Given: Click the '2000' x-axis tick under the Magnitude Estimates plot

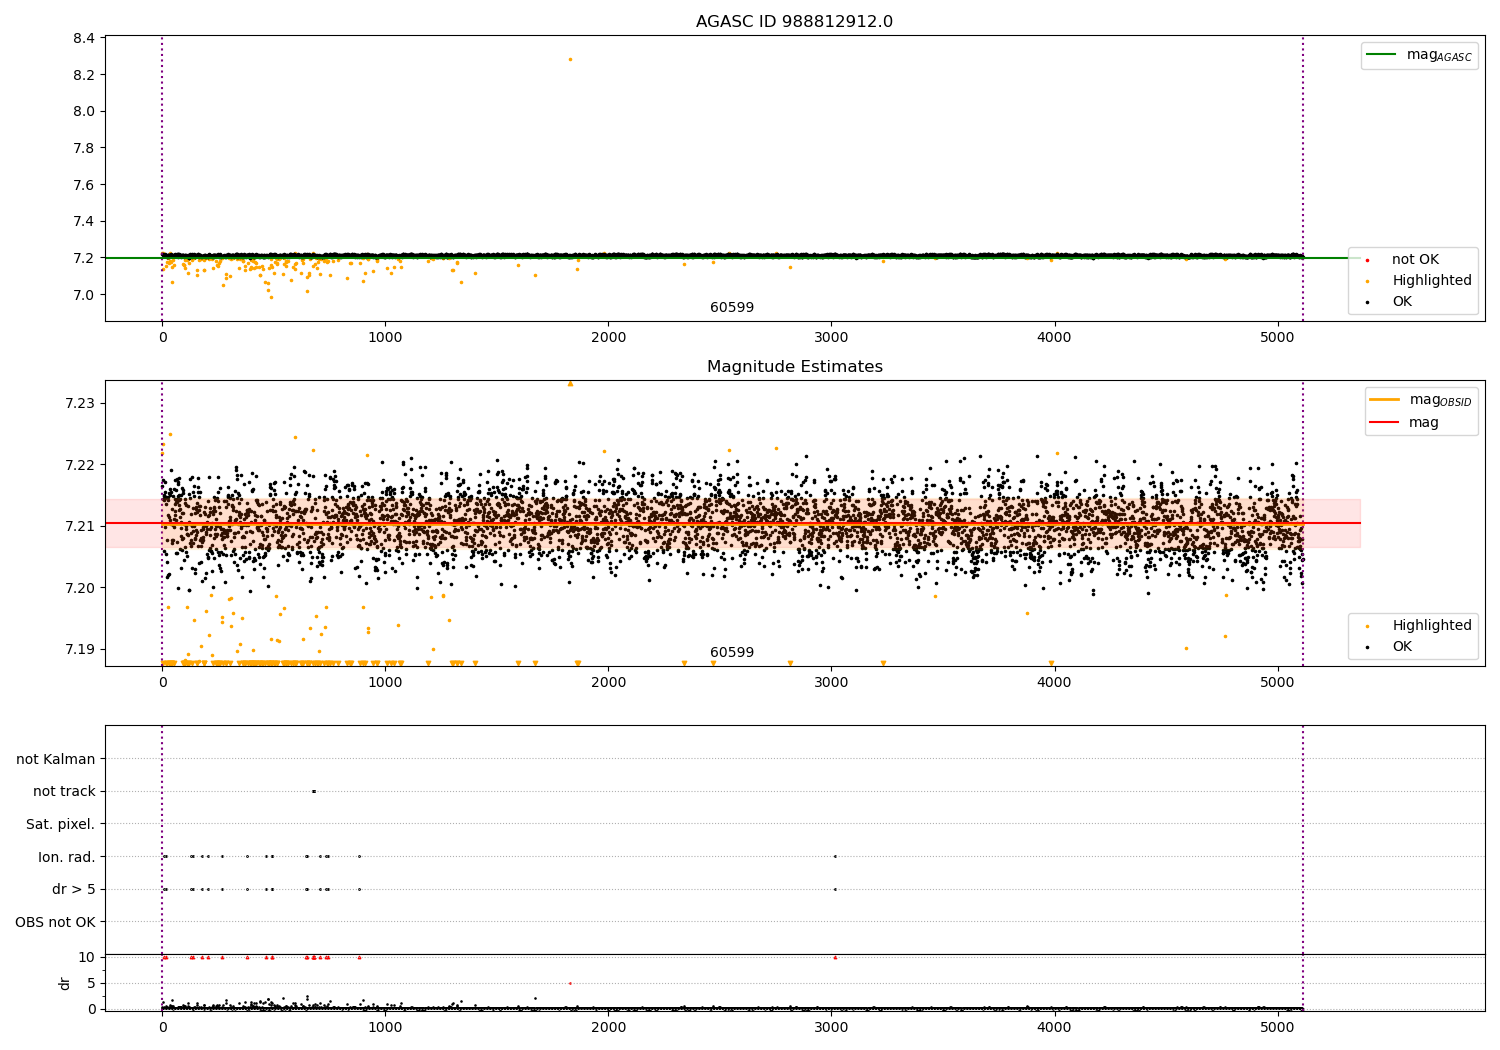Looking at the screenshot, I should pyautogui.click(x=608, y=683).
